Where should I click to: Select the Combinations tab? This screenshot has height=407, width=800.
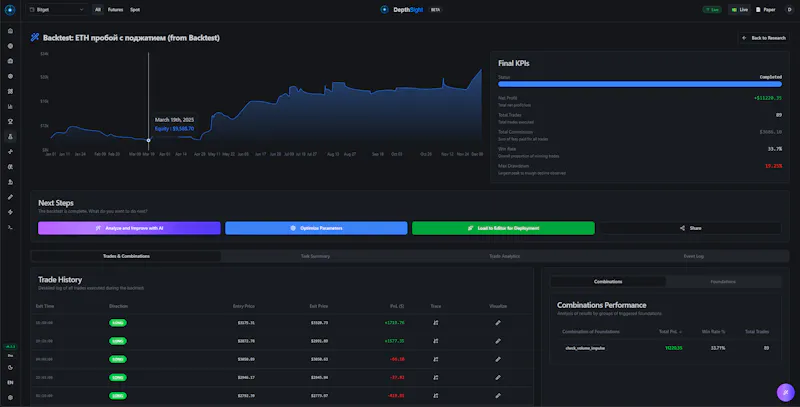[x=608, y=282]
